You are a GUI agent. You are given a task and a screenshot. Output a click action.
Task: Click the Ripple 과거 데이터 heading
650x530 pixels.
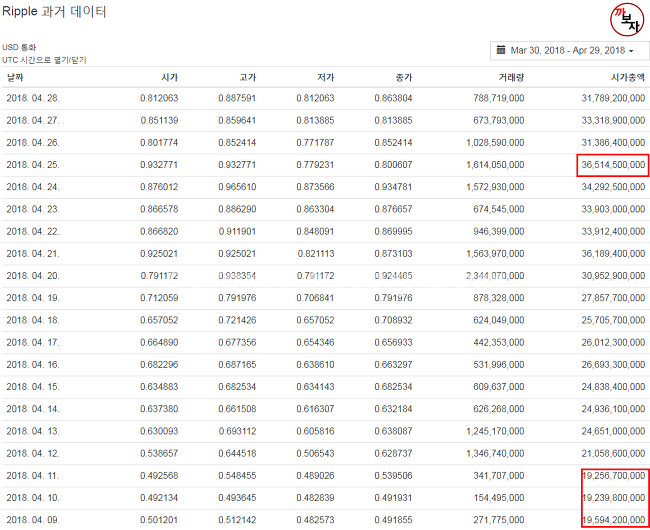click(x=54, y=11)
